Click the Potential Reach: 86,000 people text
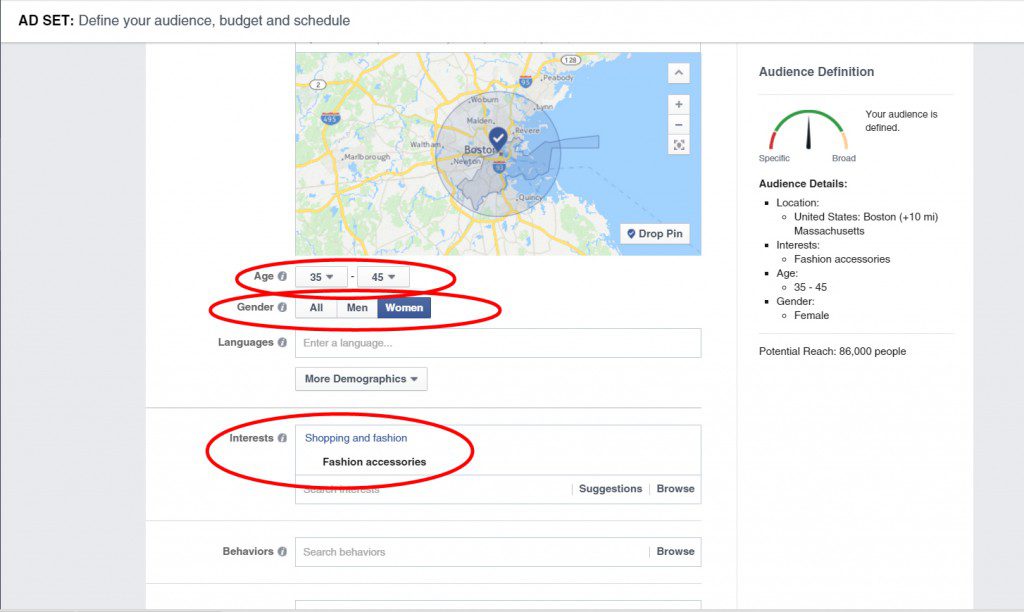The width and height of the screenshot is (1024, 612). pyautogui.click(x=833, y=351)
